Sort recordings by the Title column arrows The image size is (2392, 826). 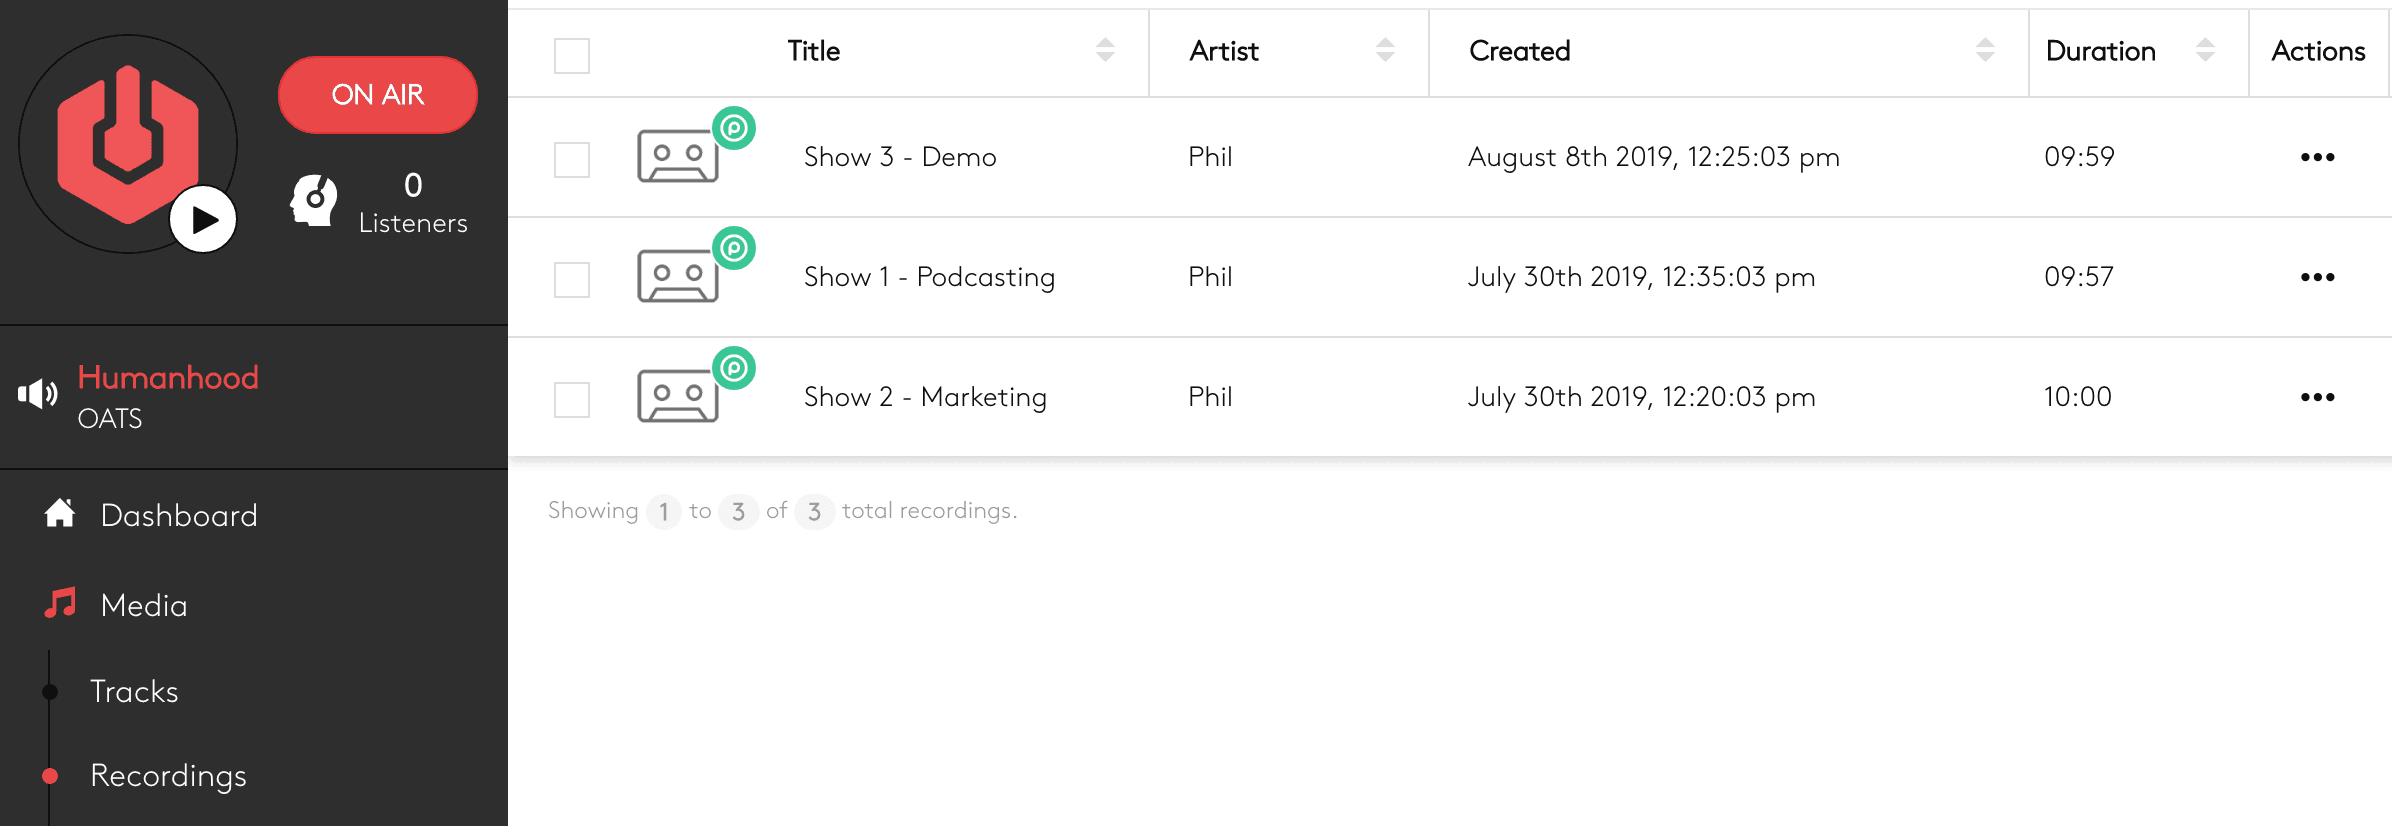tap(1105, 50)
